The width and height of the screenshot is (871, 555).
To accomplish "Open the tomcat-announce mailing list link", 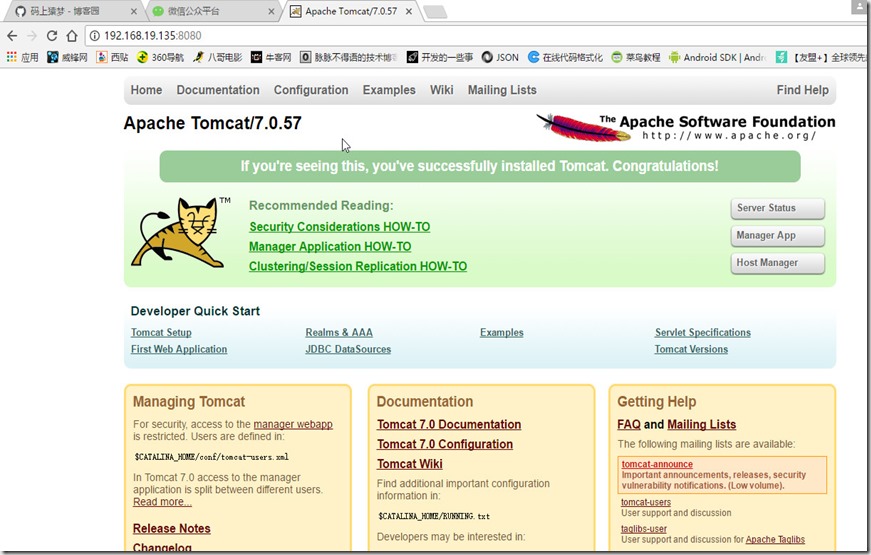I will (x=657, y=464).
